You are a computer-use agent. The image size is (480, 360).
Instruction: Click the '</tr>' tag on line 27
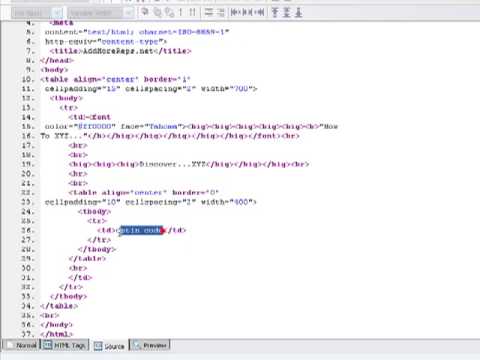pos(99,240)
